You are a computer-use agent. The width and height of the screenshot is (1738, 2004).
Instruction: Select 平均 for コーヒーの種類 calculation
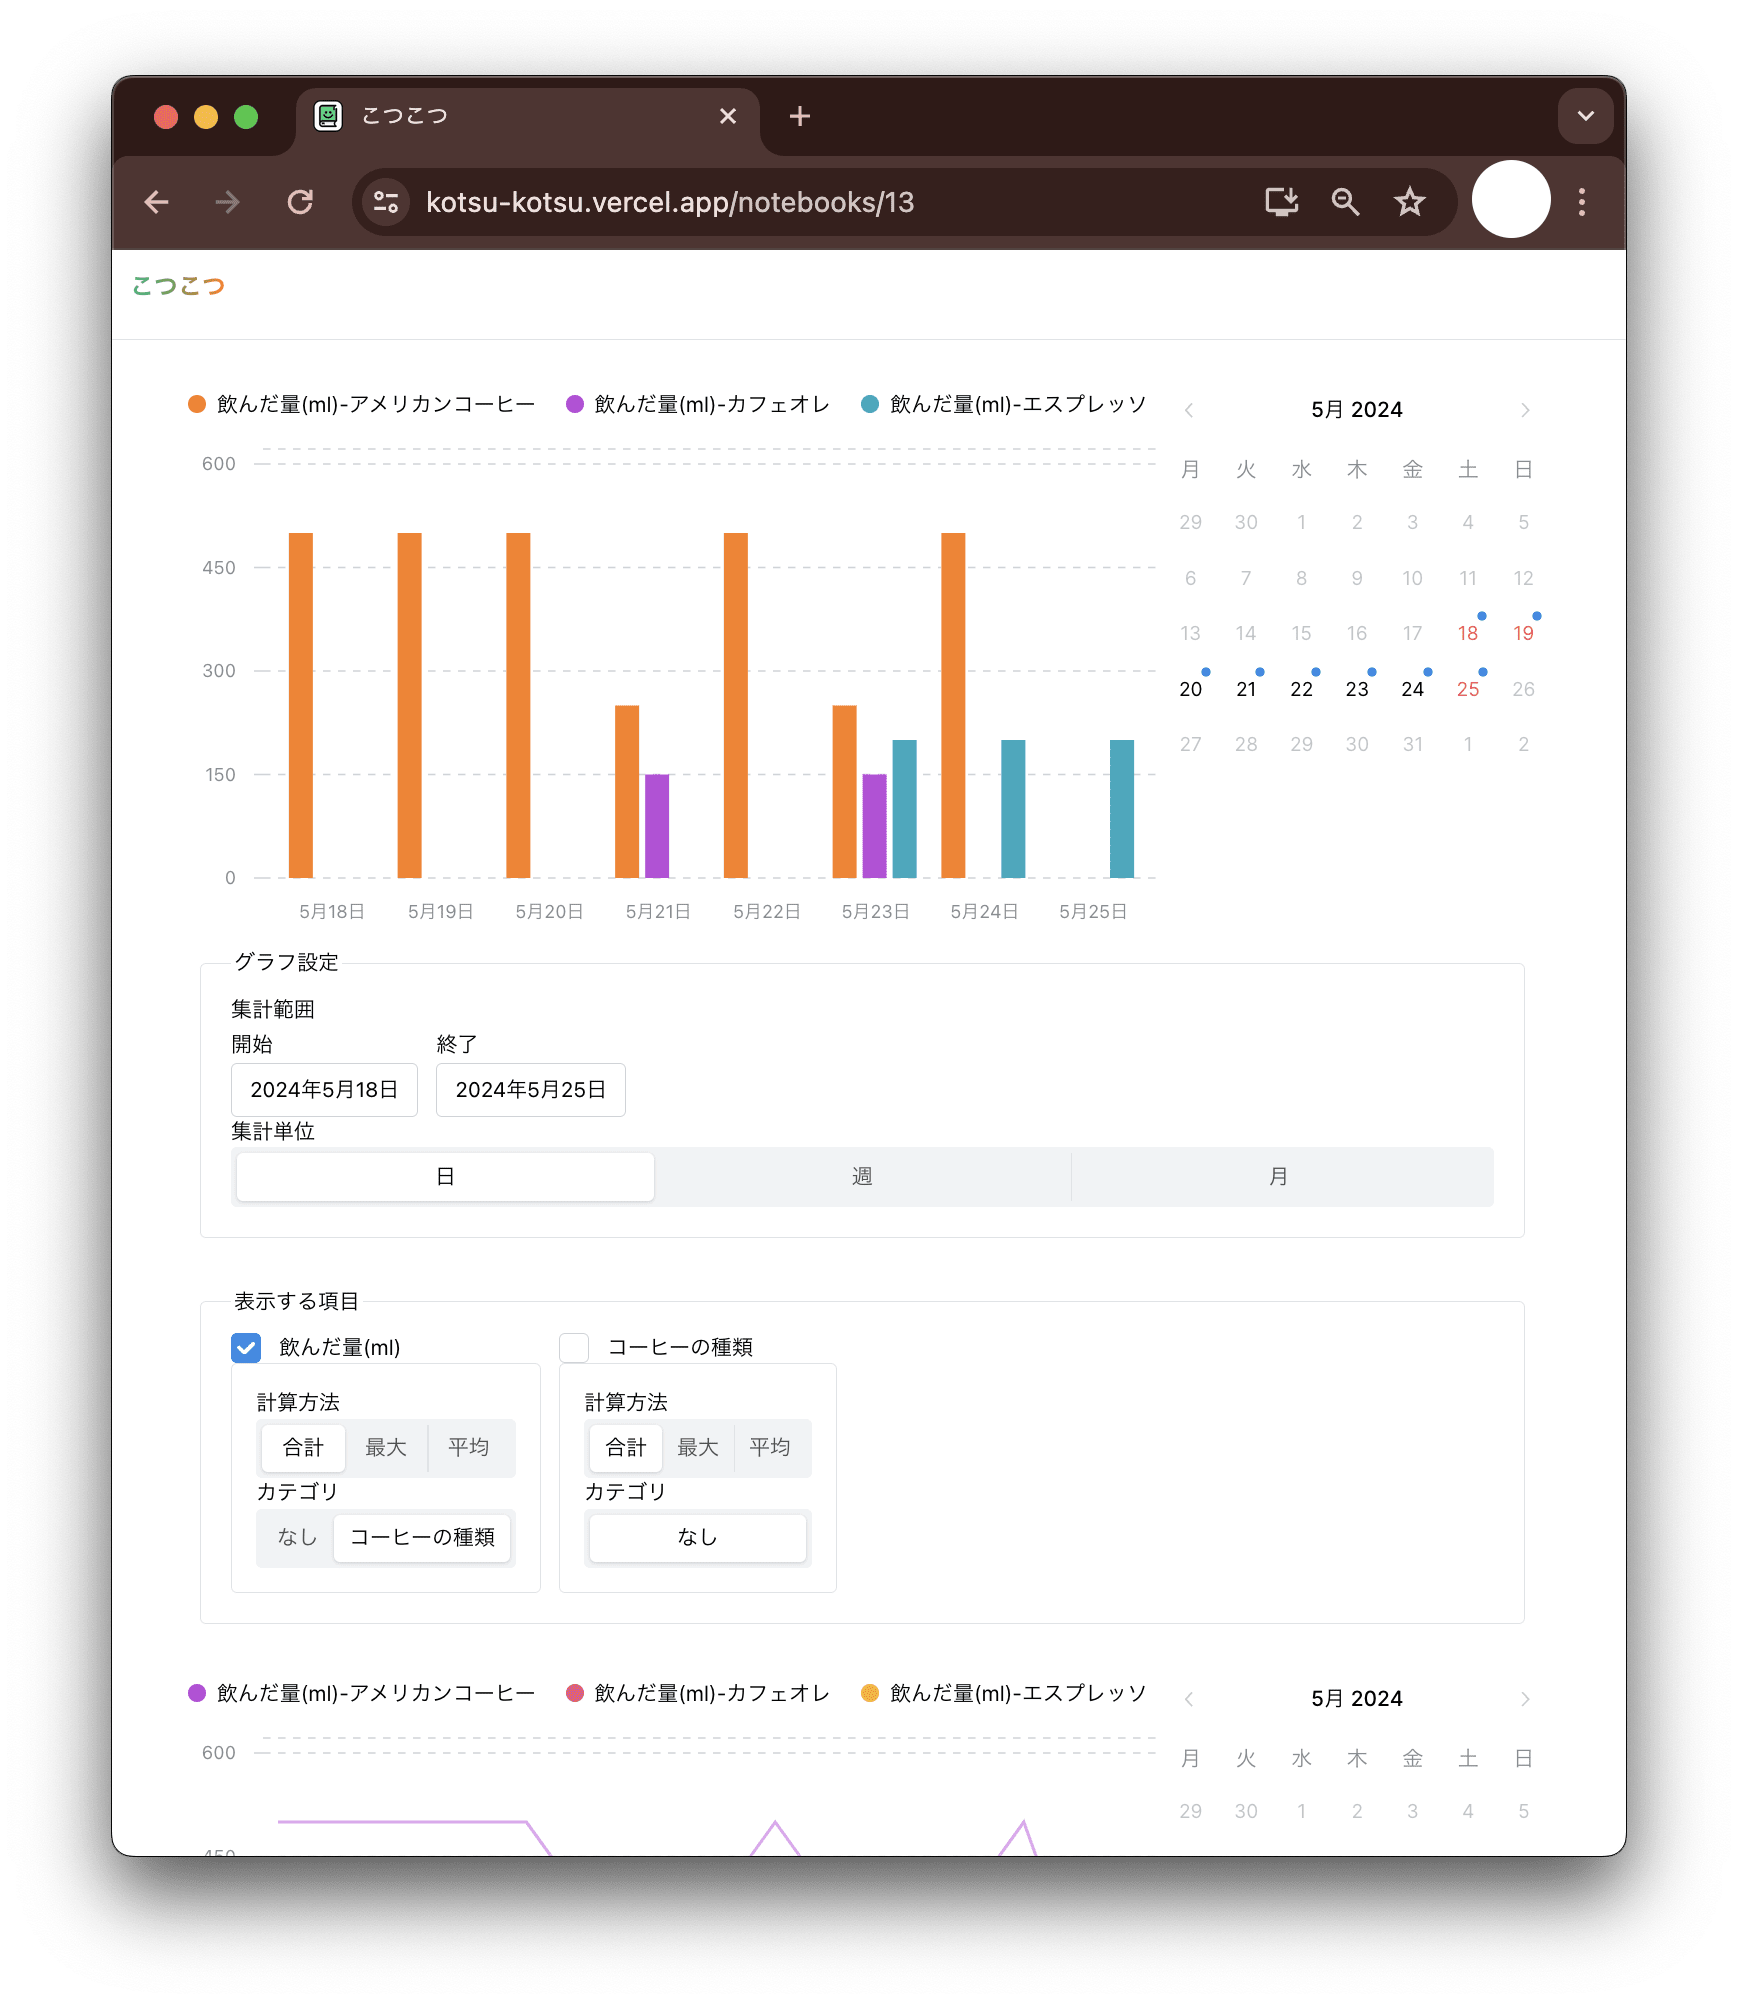coord(770,1448)
